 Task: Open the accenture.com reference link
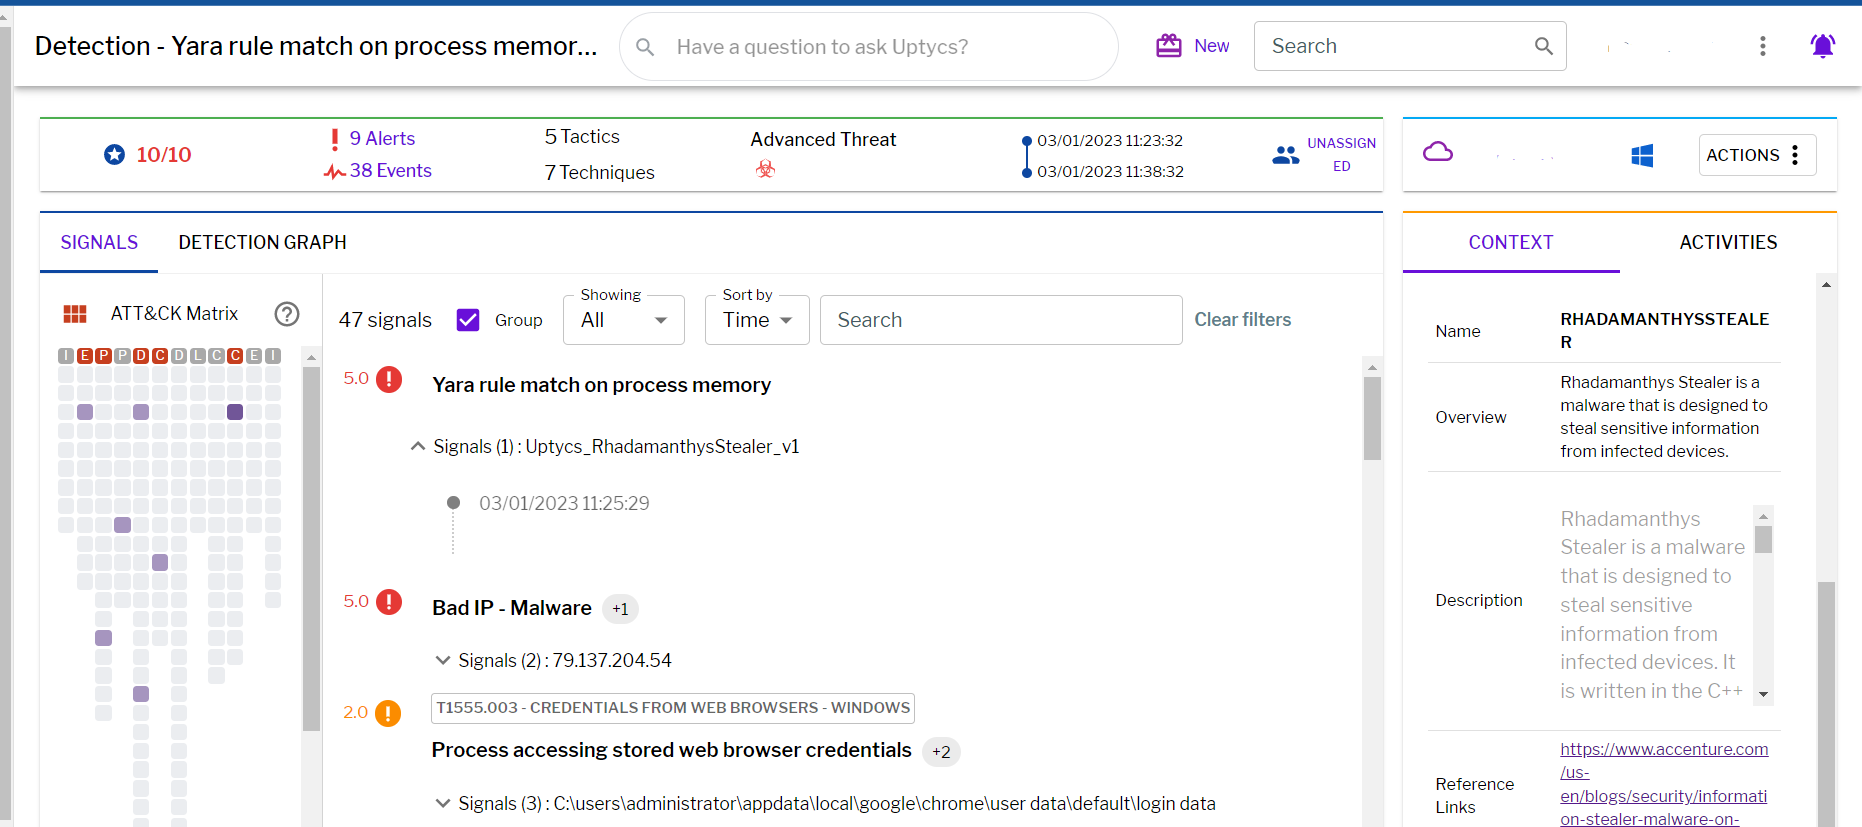1664,784
